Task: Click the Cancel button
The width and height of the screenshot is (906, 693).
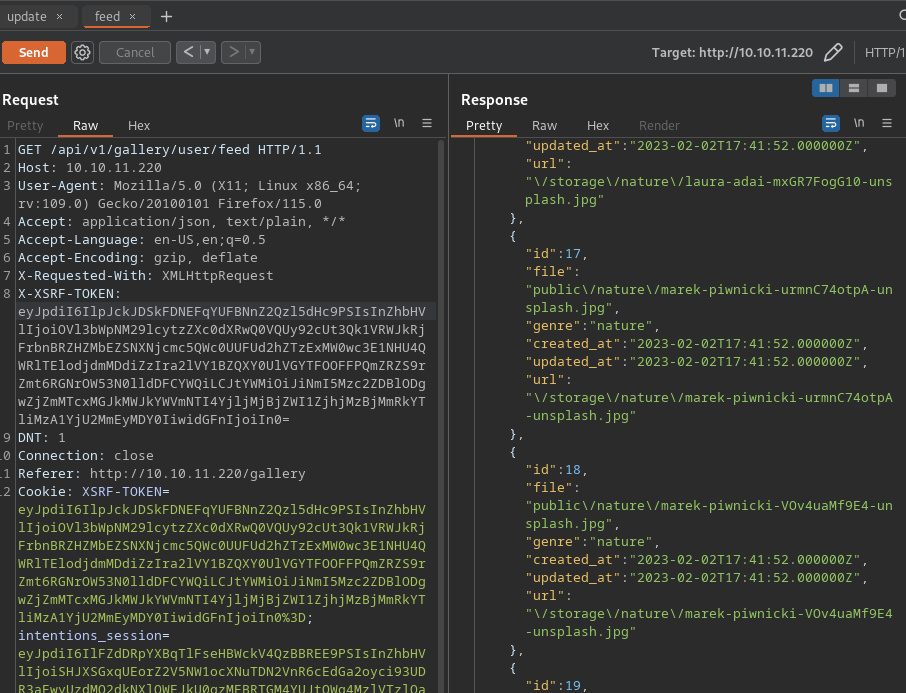Action: [135, 52]
